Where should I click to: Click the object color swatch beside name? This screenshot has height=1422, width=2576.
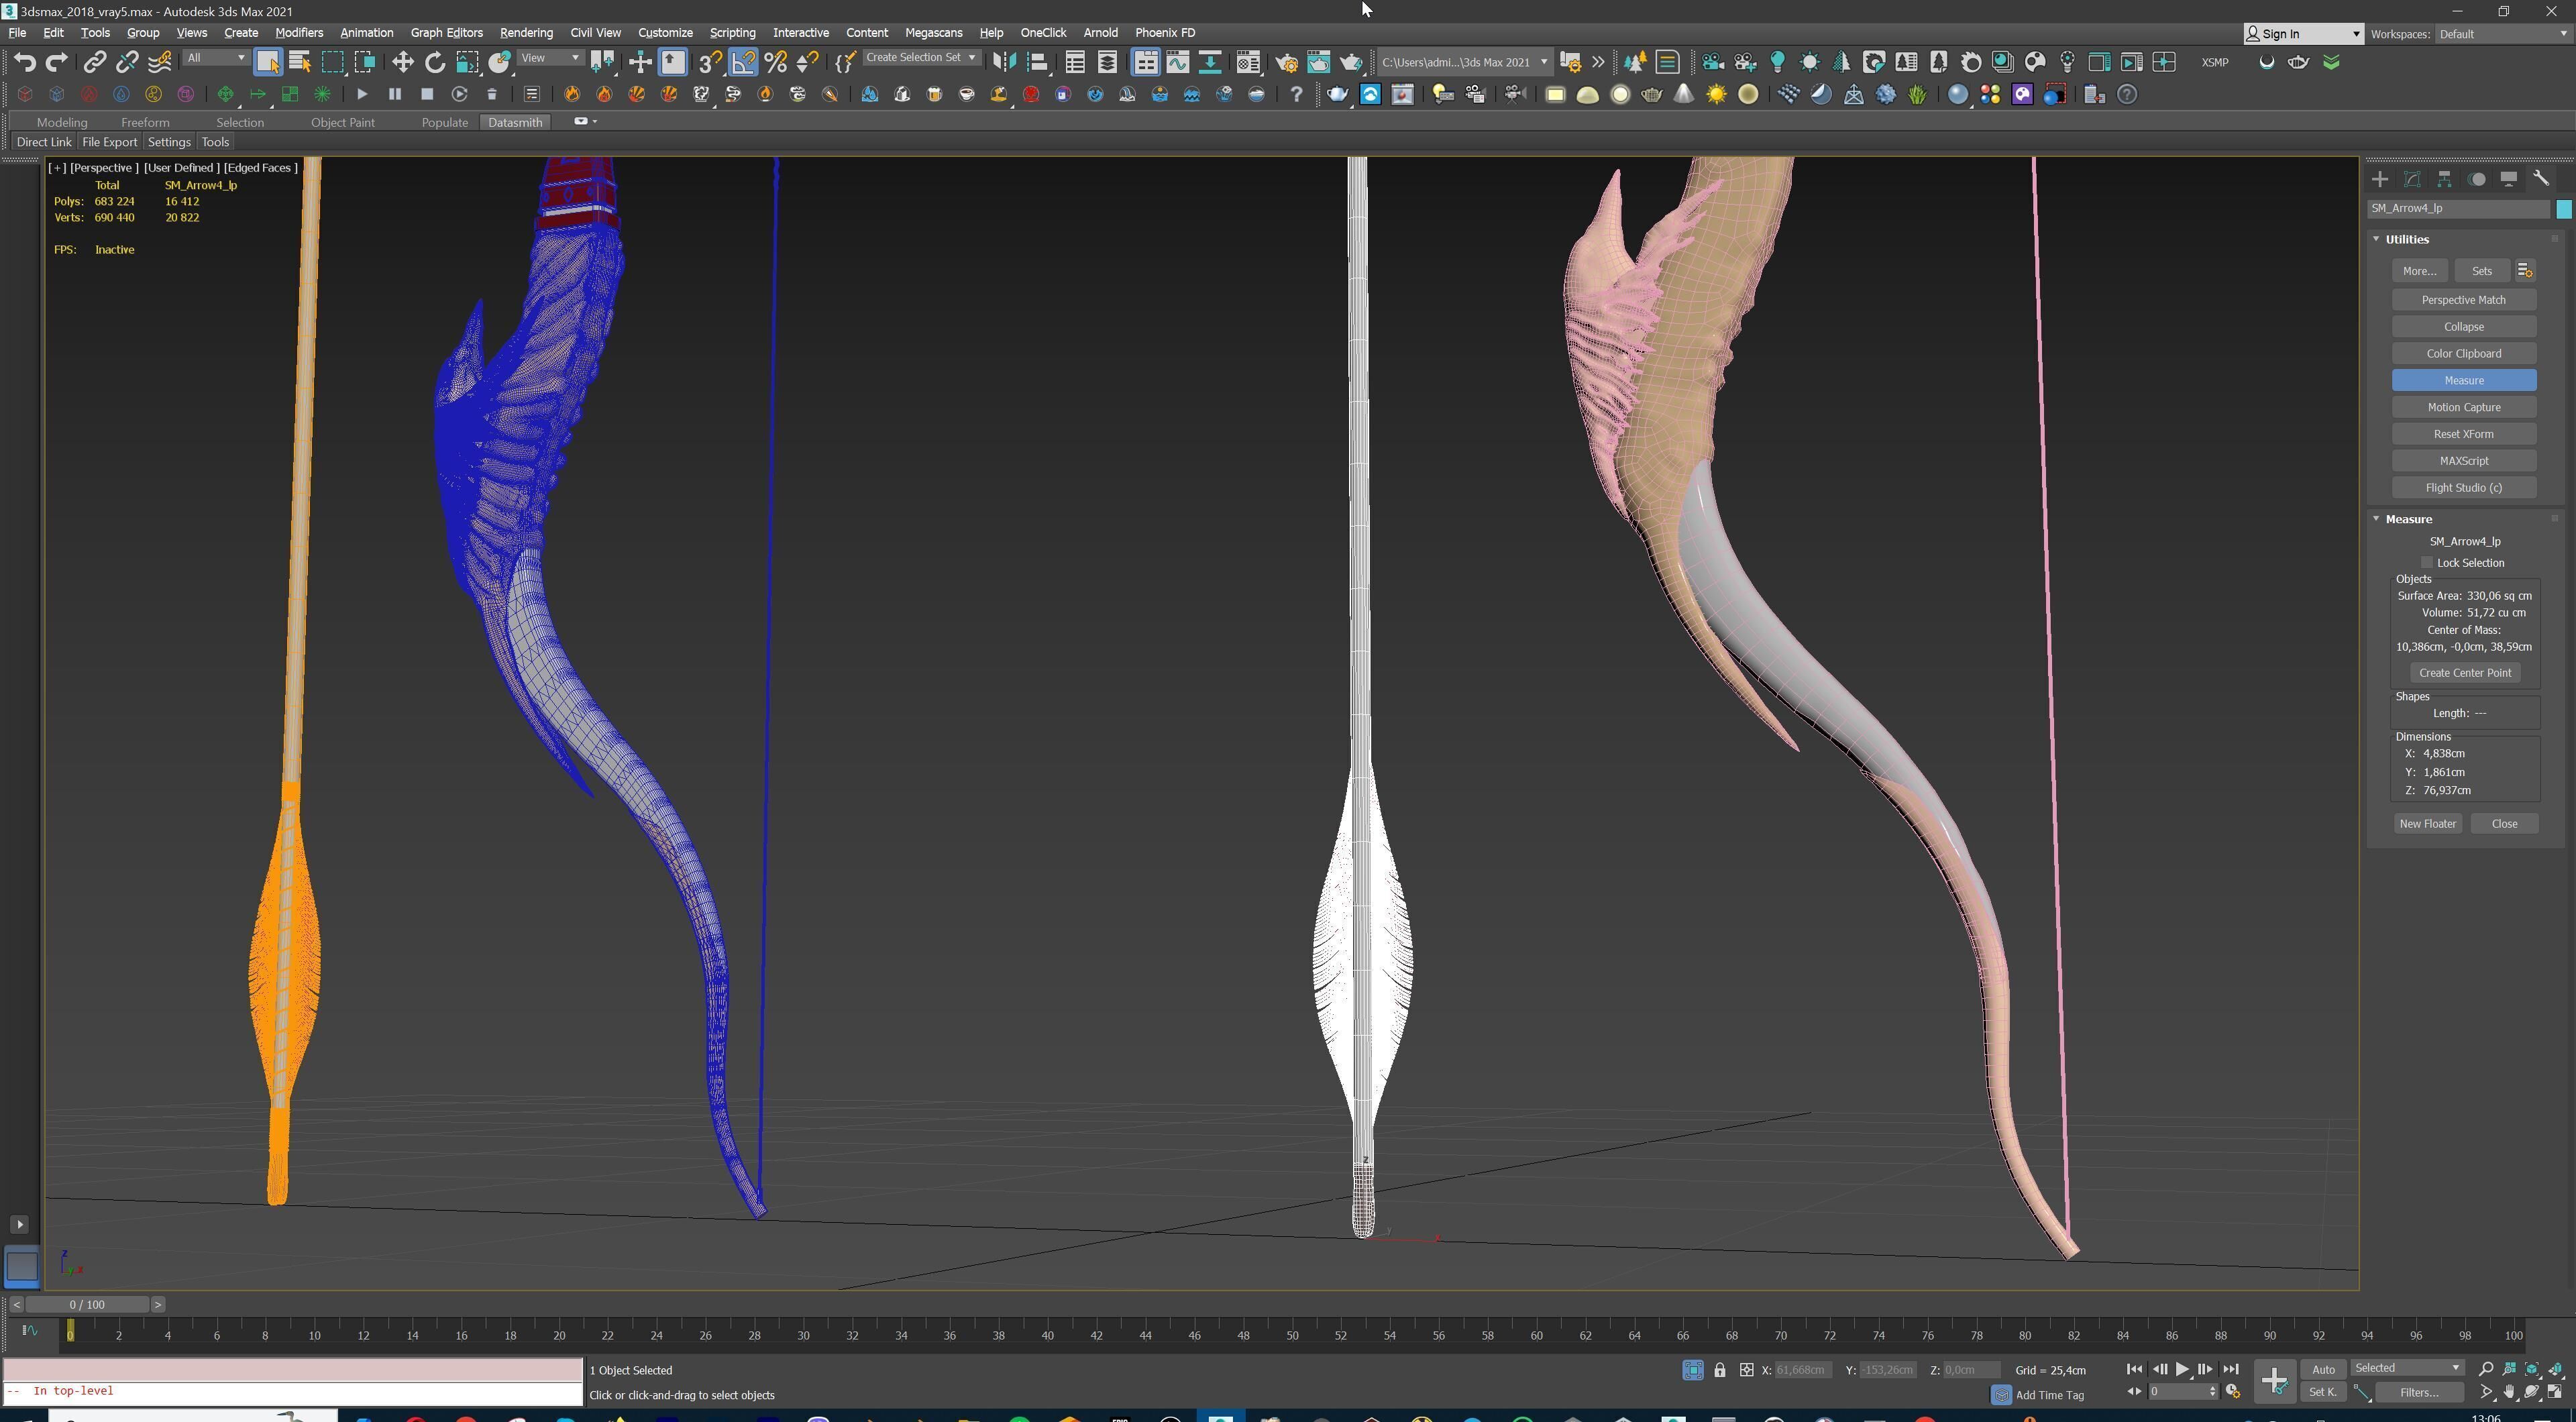tap(2563, 209)
